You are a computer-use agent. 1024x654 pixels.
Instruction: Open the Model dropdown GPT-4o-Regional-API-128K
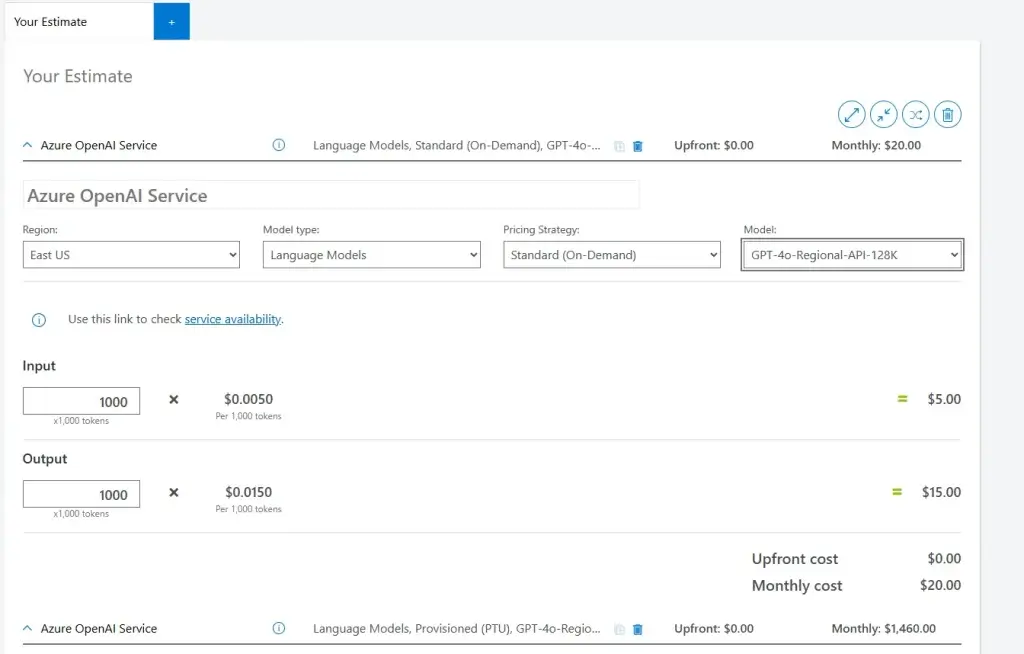(x=852, y=255)
